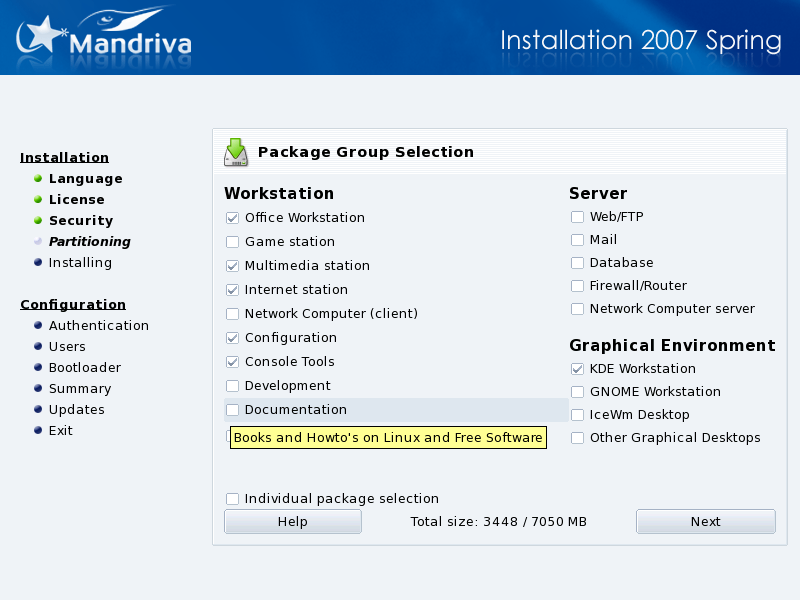Viewport: 800px width, 600px height.
Task: Uncheck the Office Workstation checkbox
Action: (x=233, y=218)
